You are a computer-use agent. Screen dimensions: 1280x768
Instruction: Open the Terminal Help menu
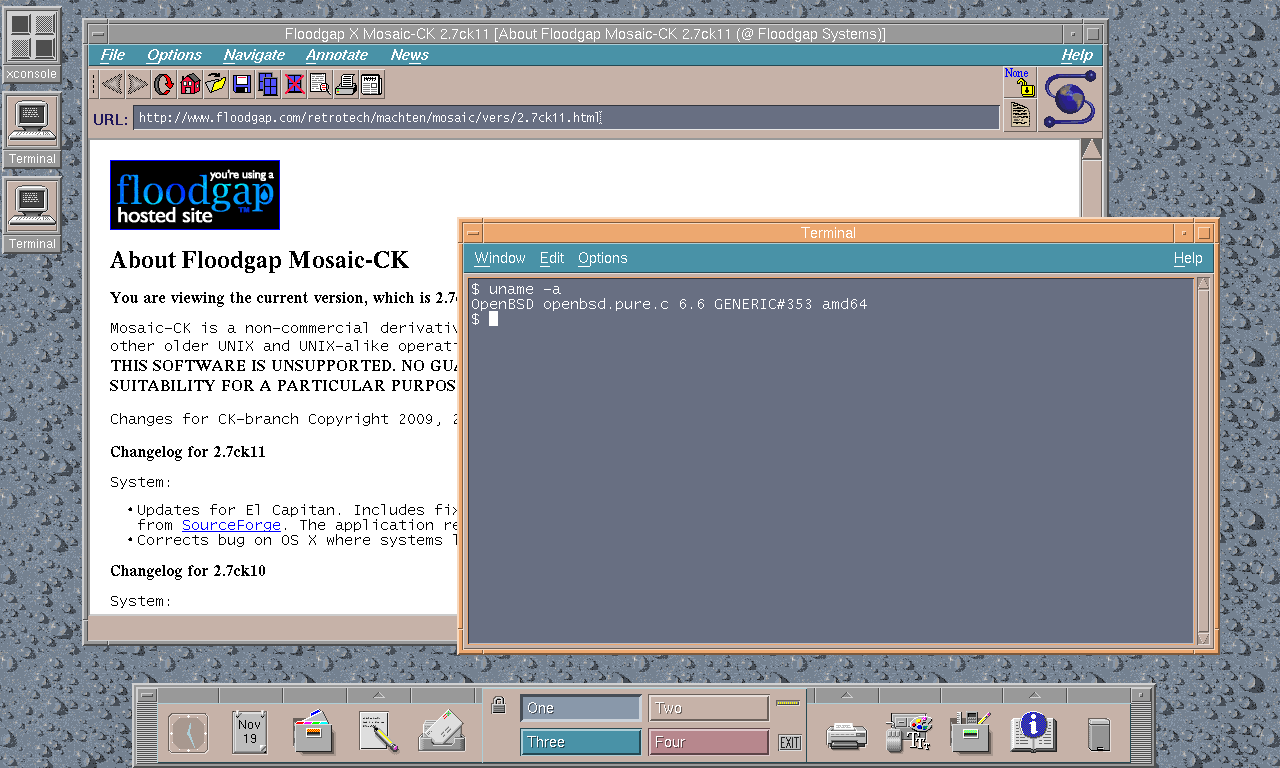pyautogui.click(x=1188, y=258)
